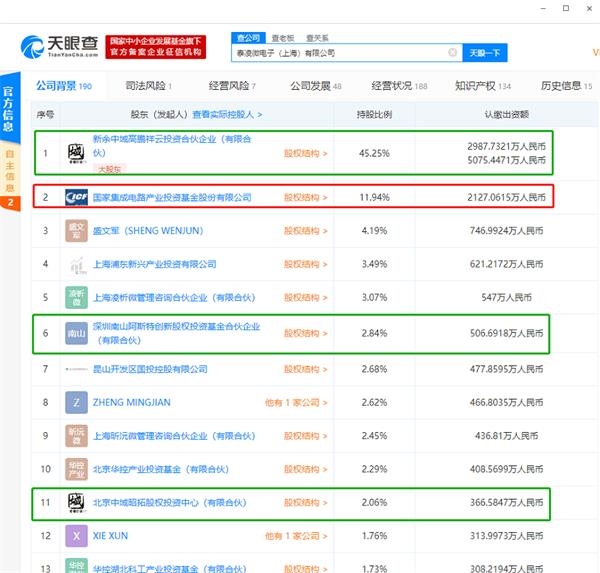This screenshot has height=573, width=600.
Task: Click the company name search input field
Action: [x=340, y=52]
